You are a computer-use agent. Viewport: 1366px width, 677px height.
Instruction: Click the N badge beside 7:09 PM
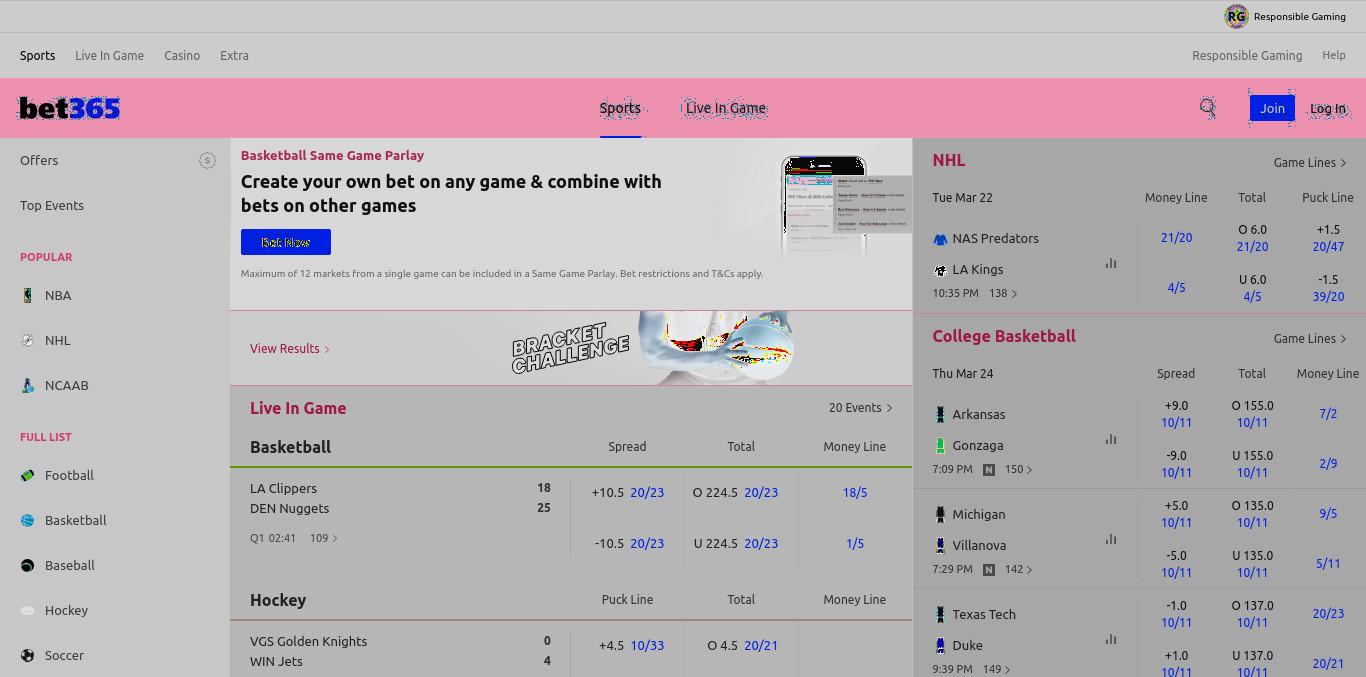[x=989, y=469]
